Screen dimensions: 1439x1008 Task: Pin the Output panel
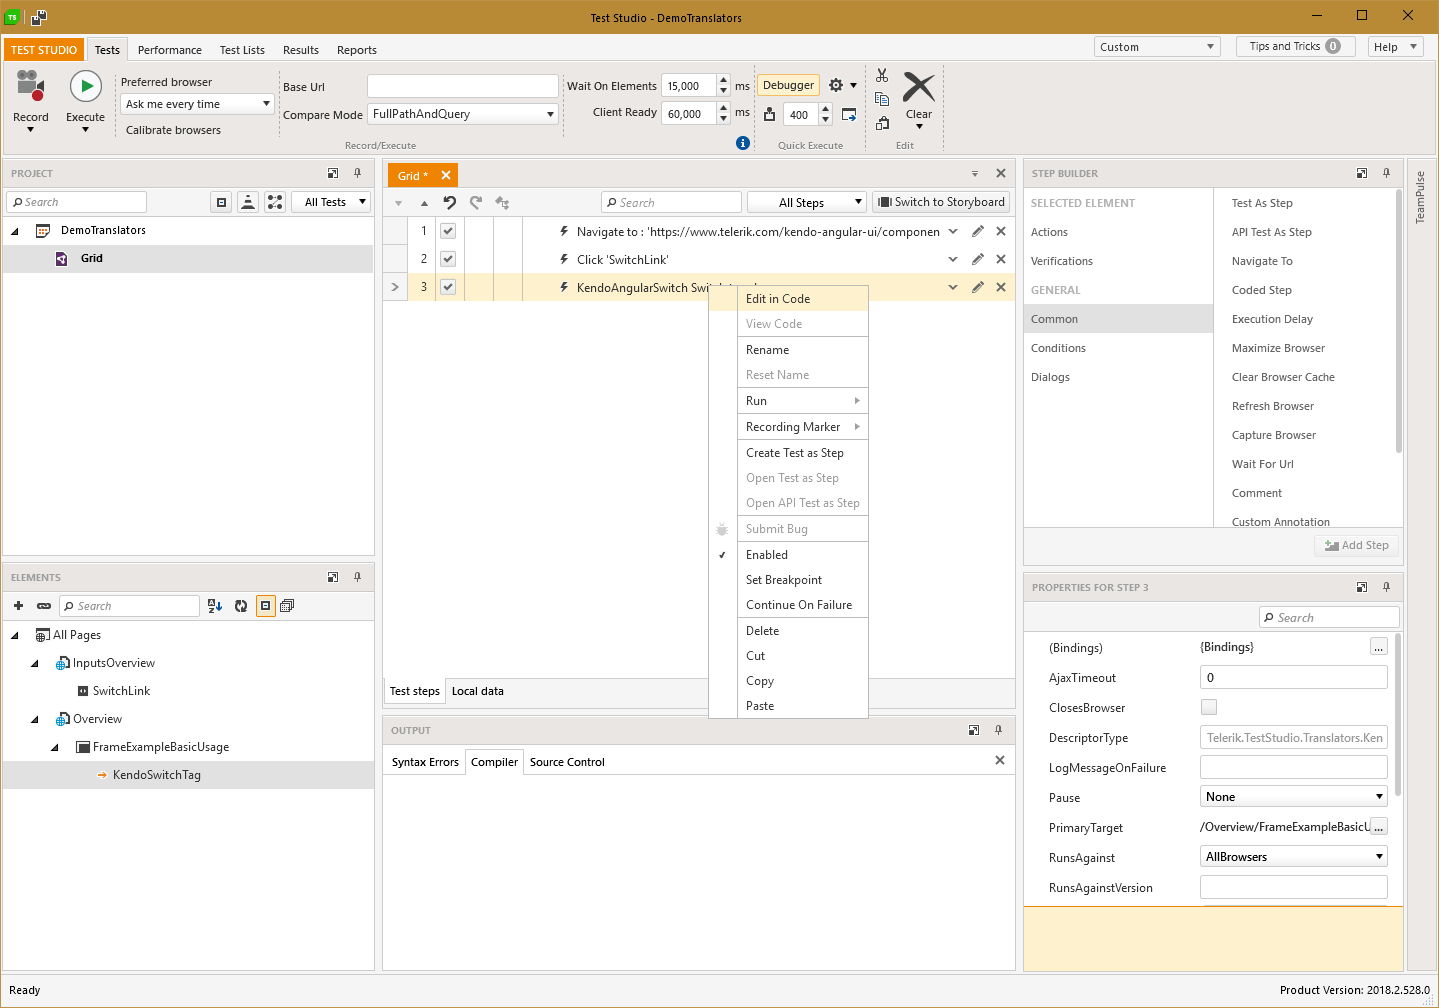pyautogui.click(x=998, y=730)
